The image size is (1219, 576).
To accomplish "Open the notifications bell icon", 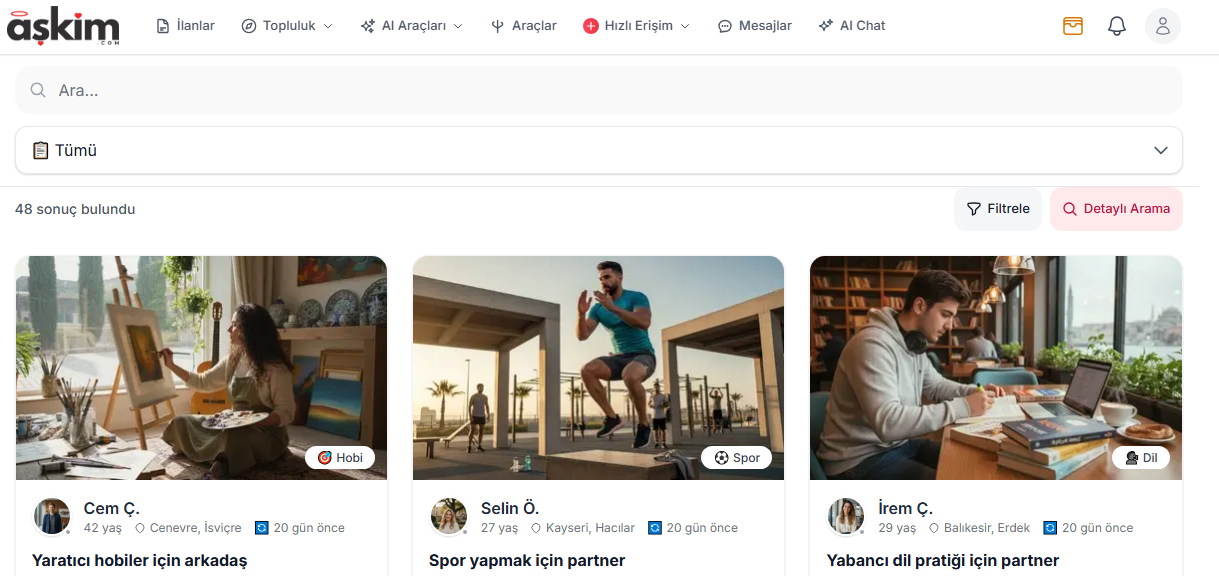I will [1117, 26].
